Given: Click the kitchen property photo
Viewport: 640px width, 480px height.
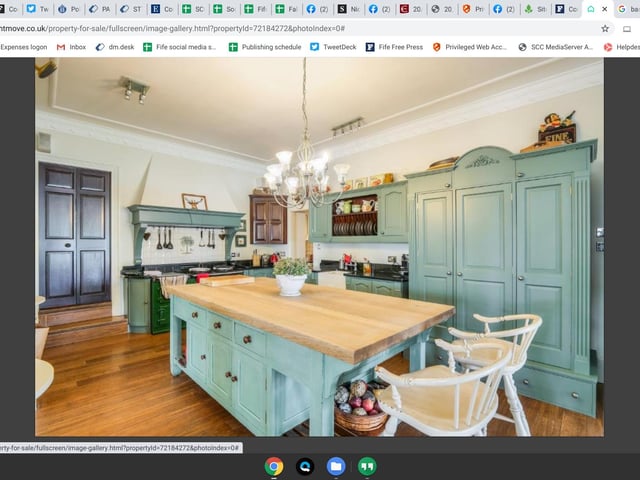Looking at the screenshot, I should tap(319, 247).
